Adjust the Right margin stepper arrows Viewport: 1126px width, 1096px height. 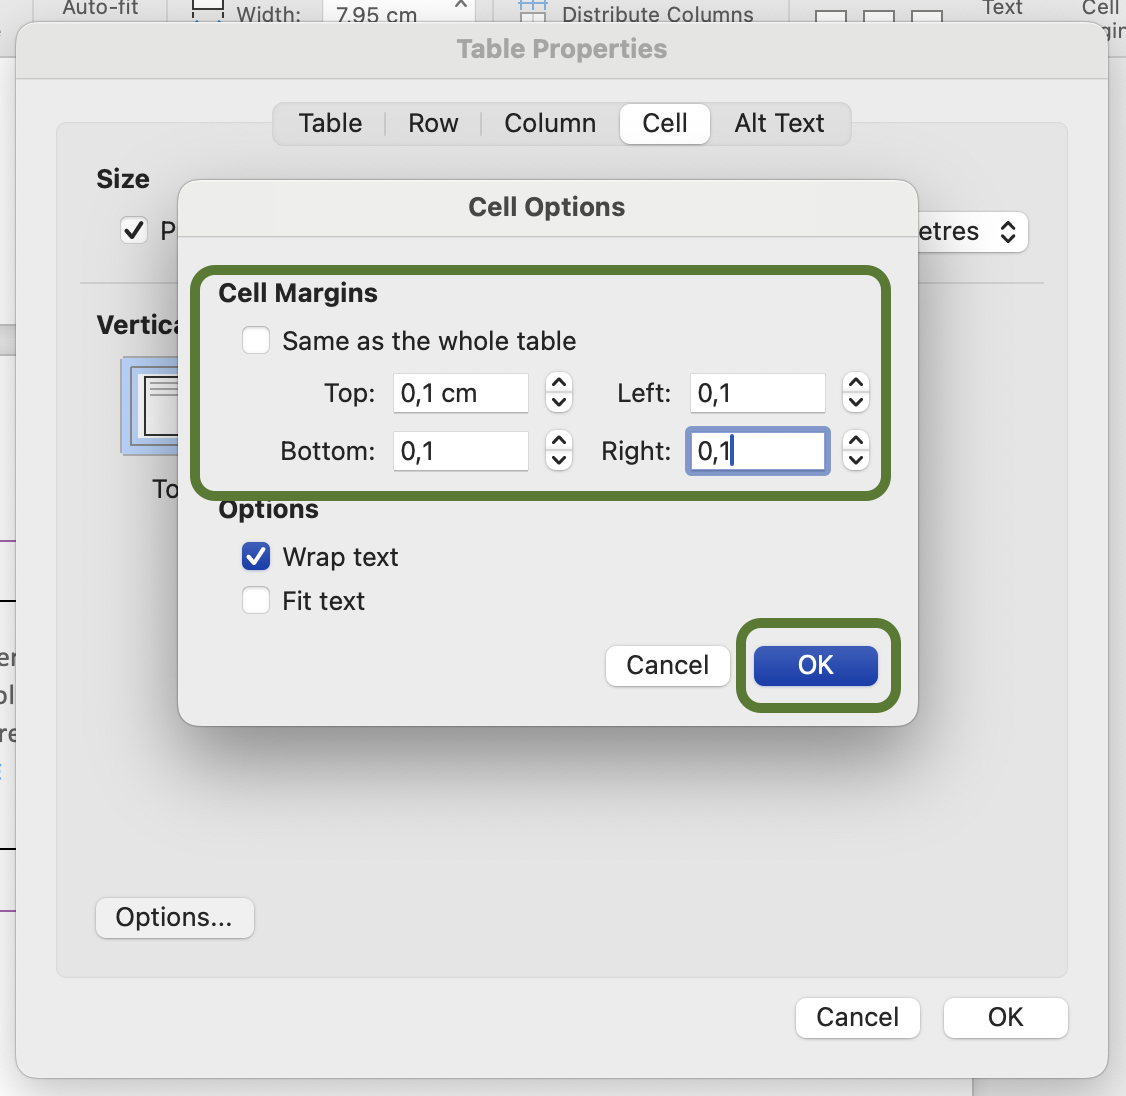pyautogui.click(x=856, y=450)
